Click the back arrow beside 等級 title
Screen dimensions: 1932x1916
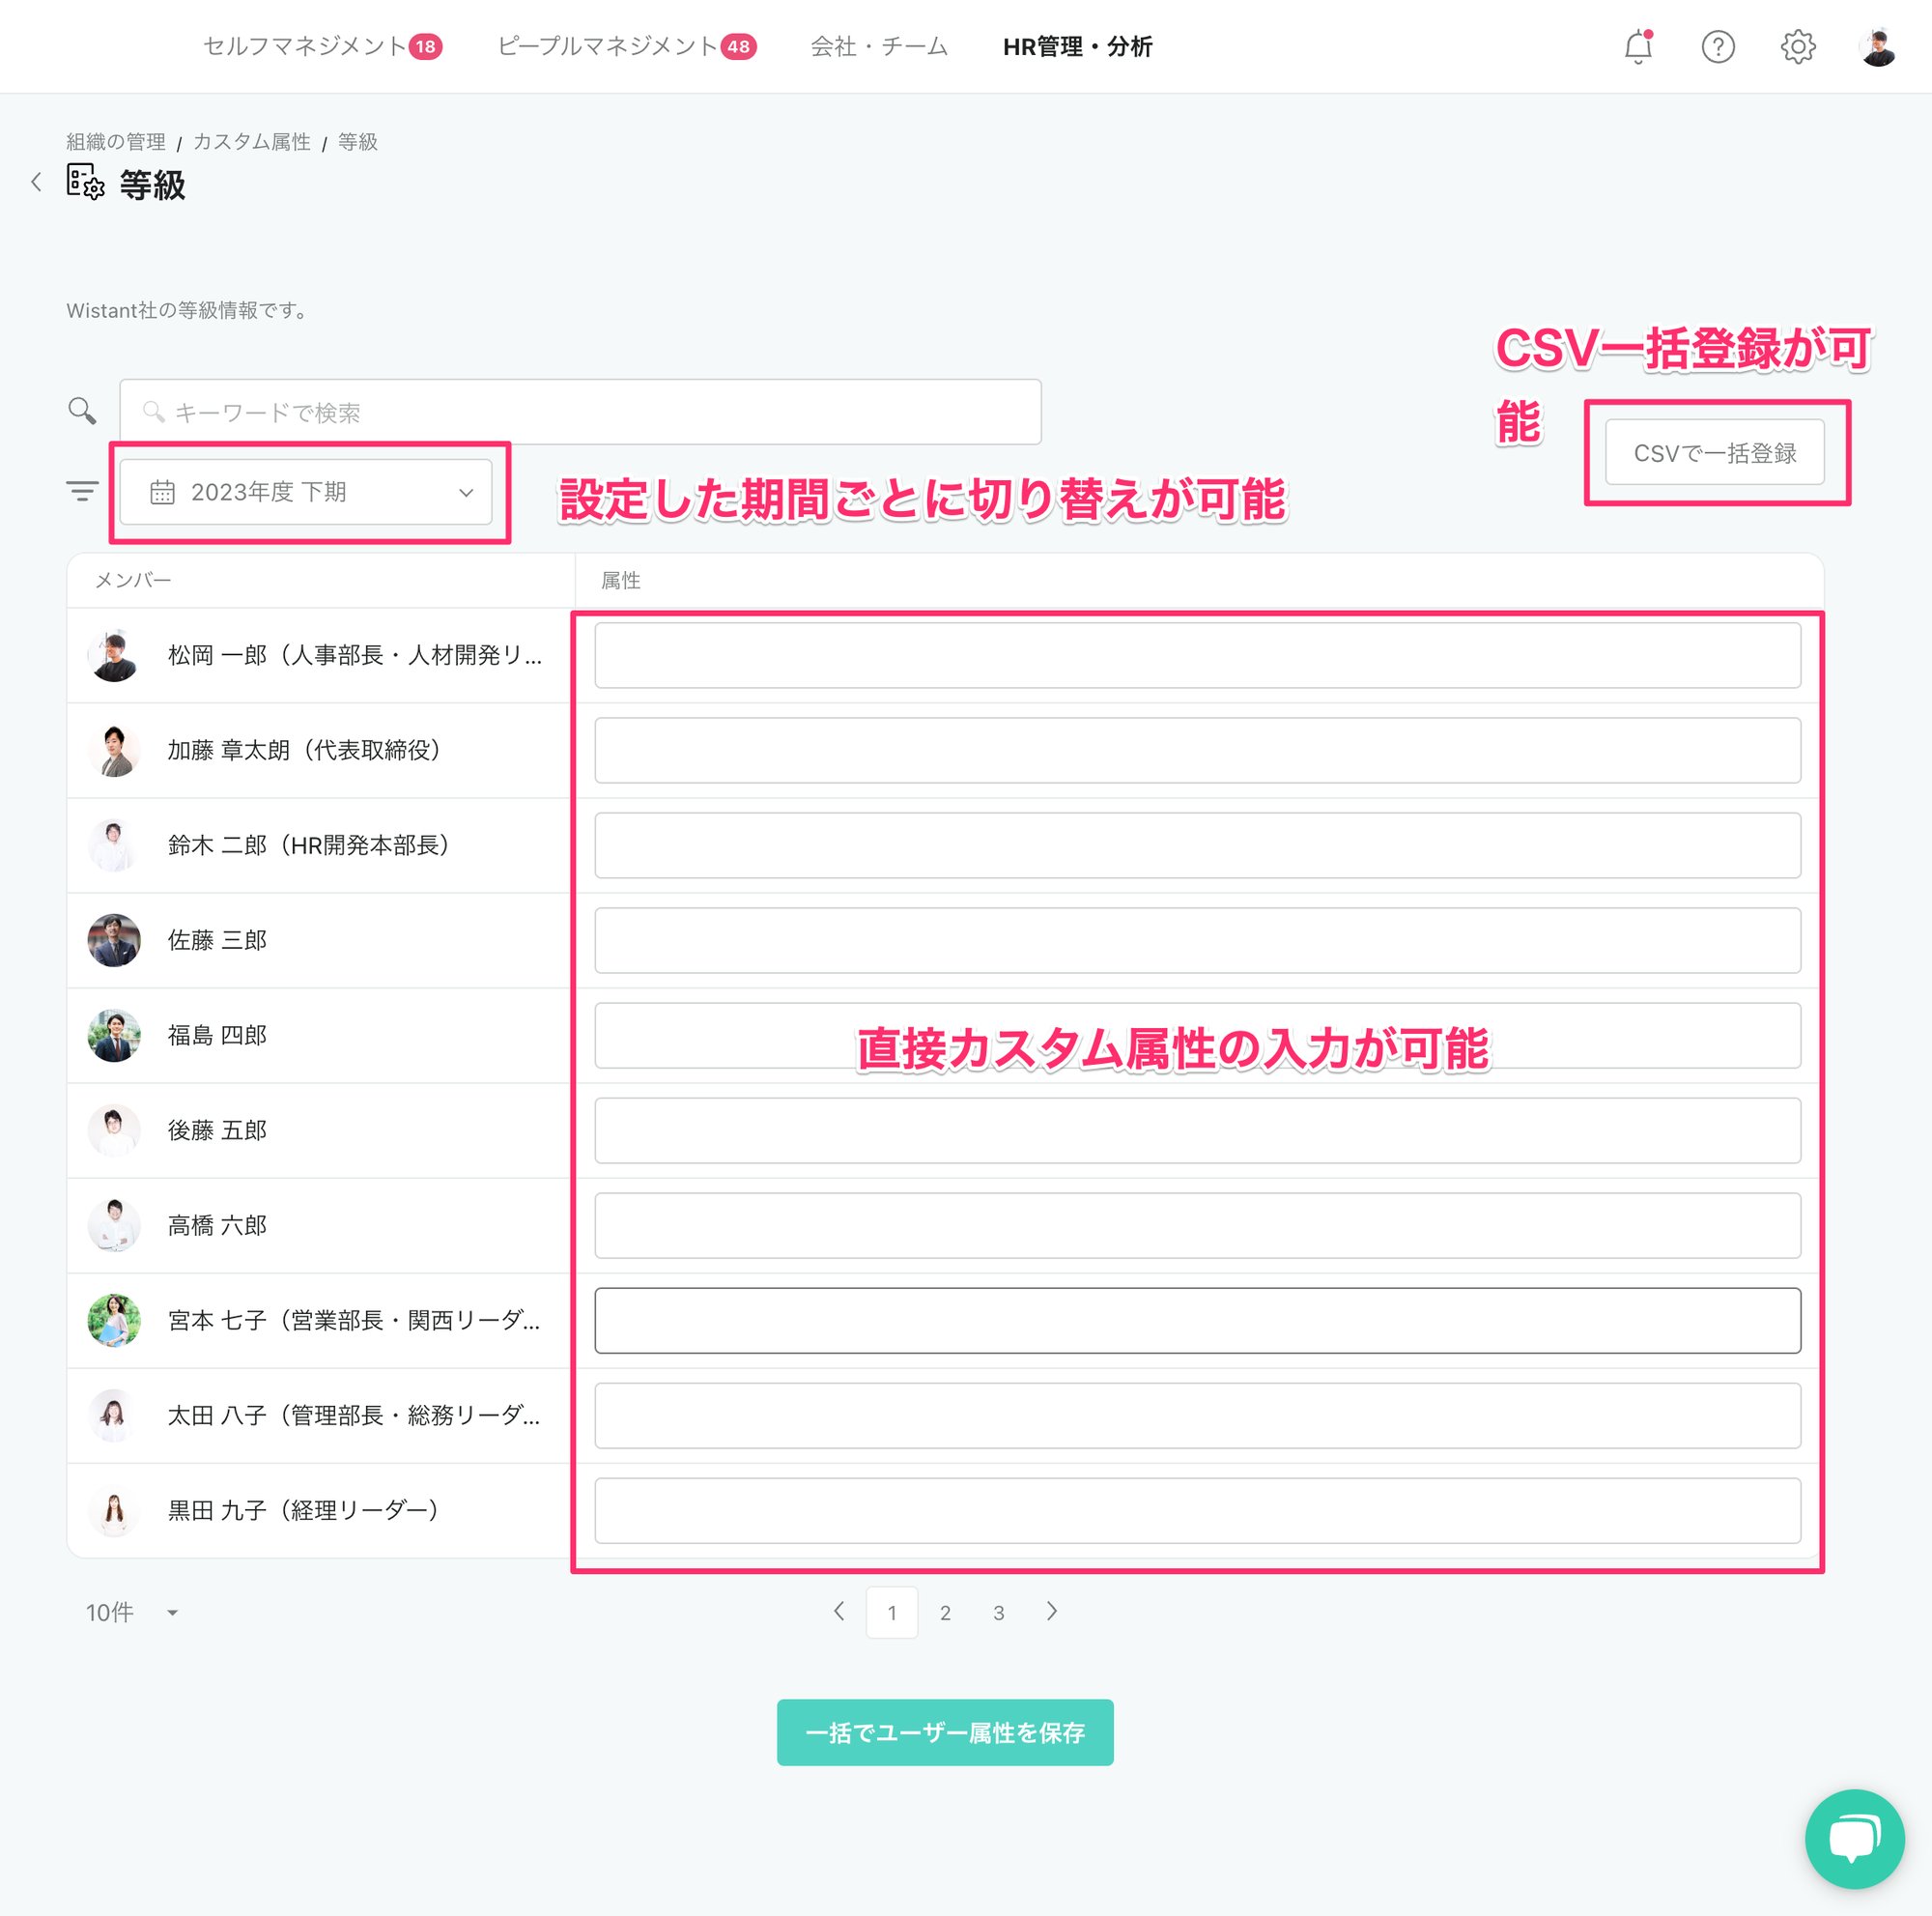pos(37,182)
